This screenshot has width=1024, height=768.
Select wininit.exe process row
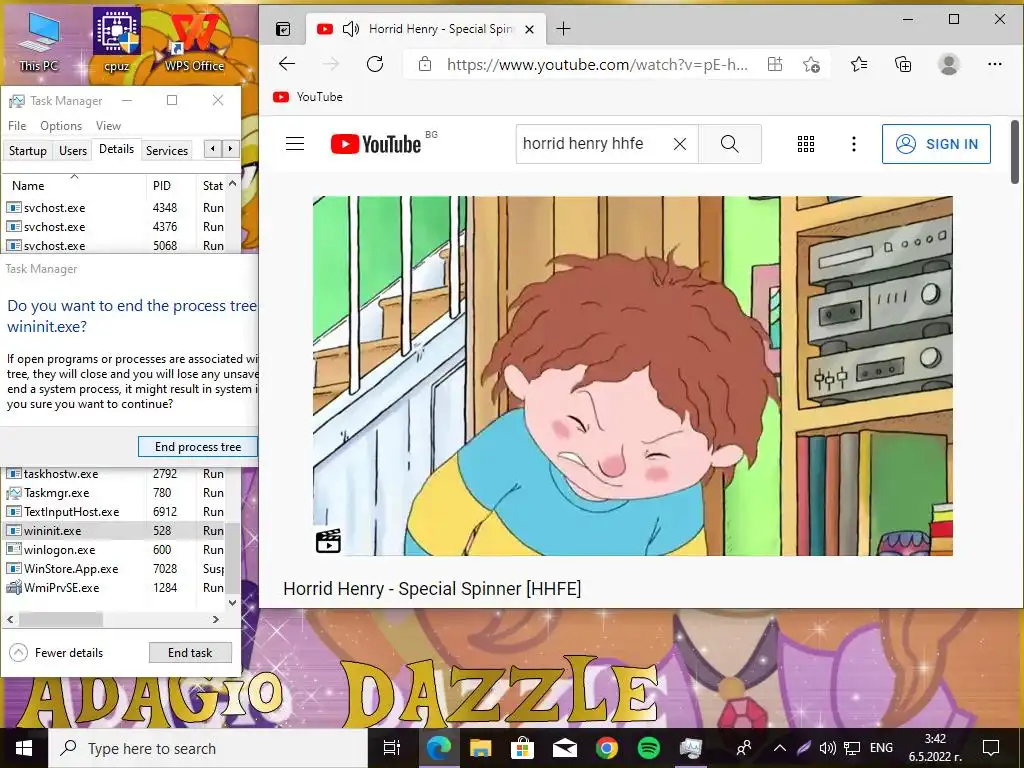(x=114, y=530)
